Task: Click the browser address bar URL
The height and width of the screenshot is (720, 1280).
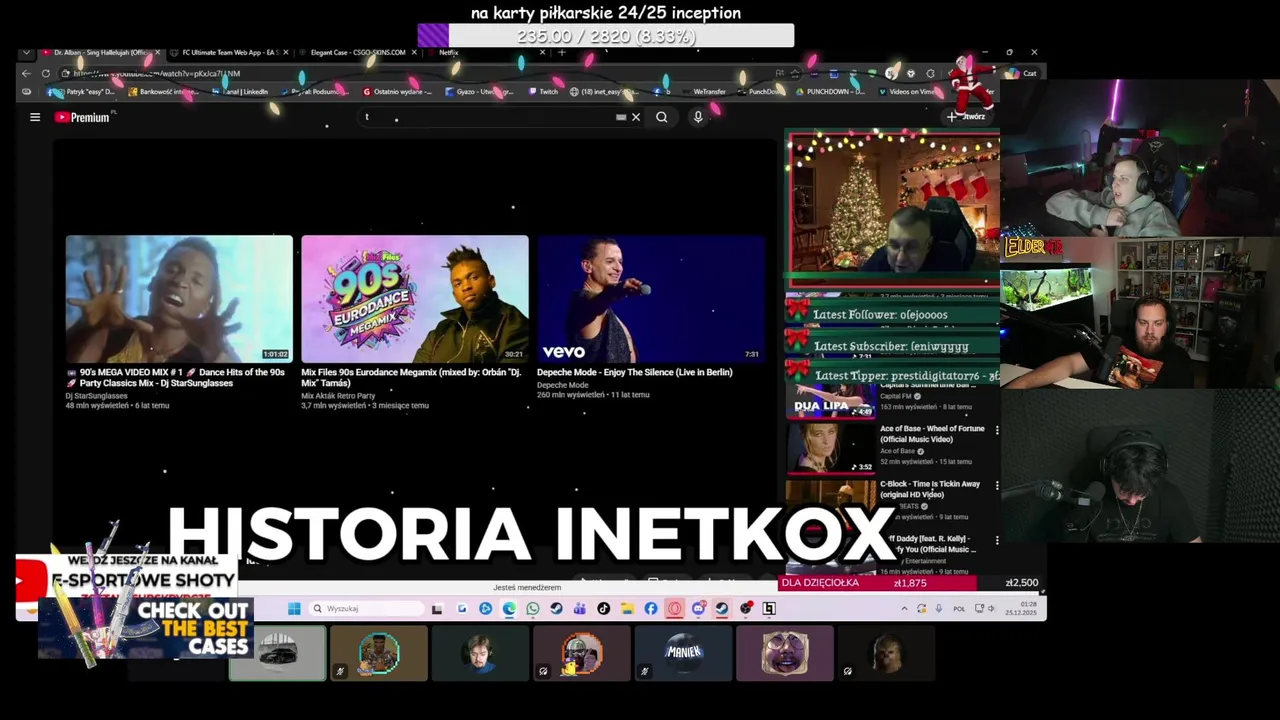Action: coord(157,73)
